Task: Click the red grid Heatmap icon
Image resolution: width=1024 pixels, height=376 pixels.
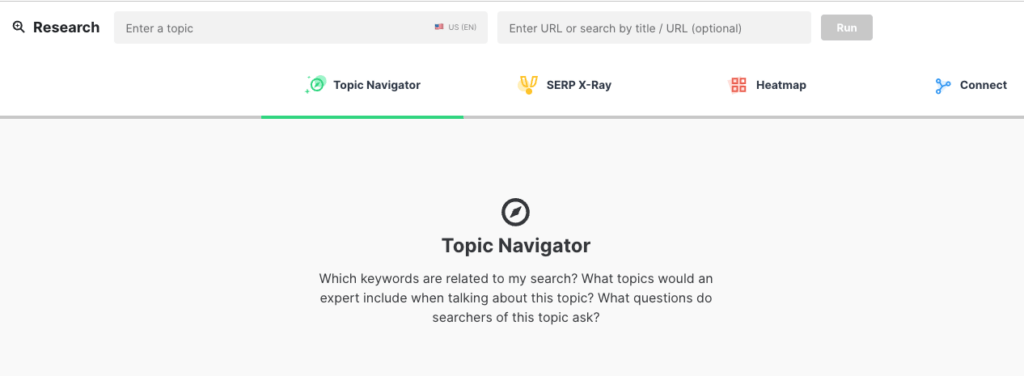Action: click(739, 85)
